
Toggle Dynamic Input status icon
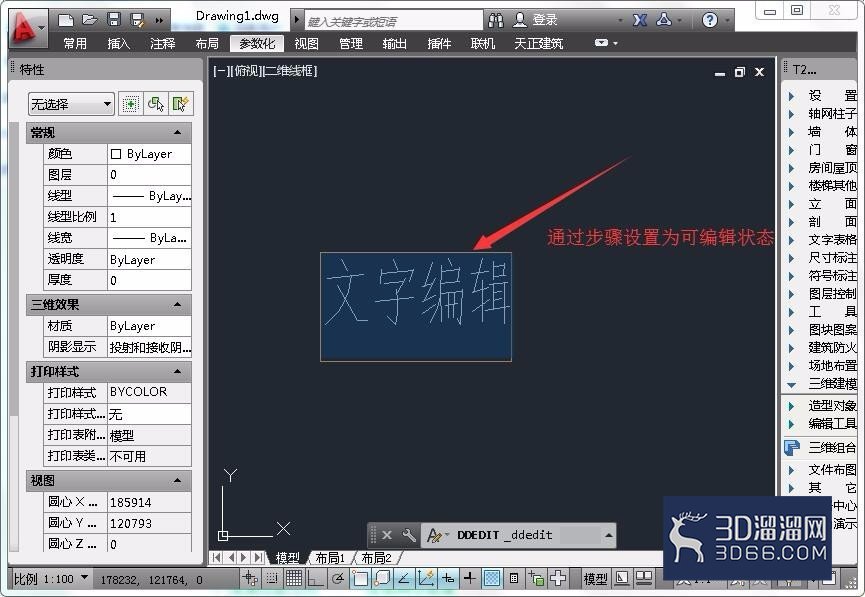pyautogui.click(x=447, y=578)
